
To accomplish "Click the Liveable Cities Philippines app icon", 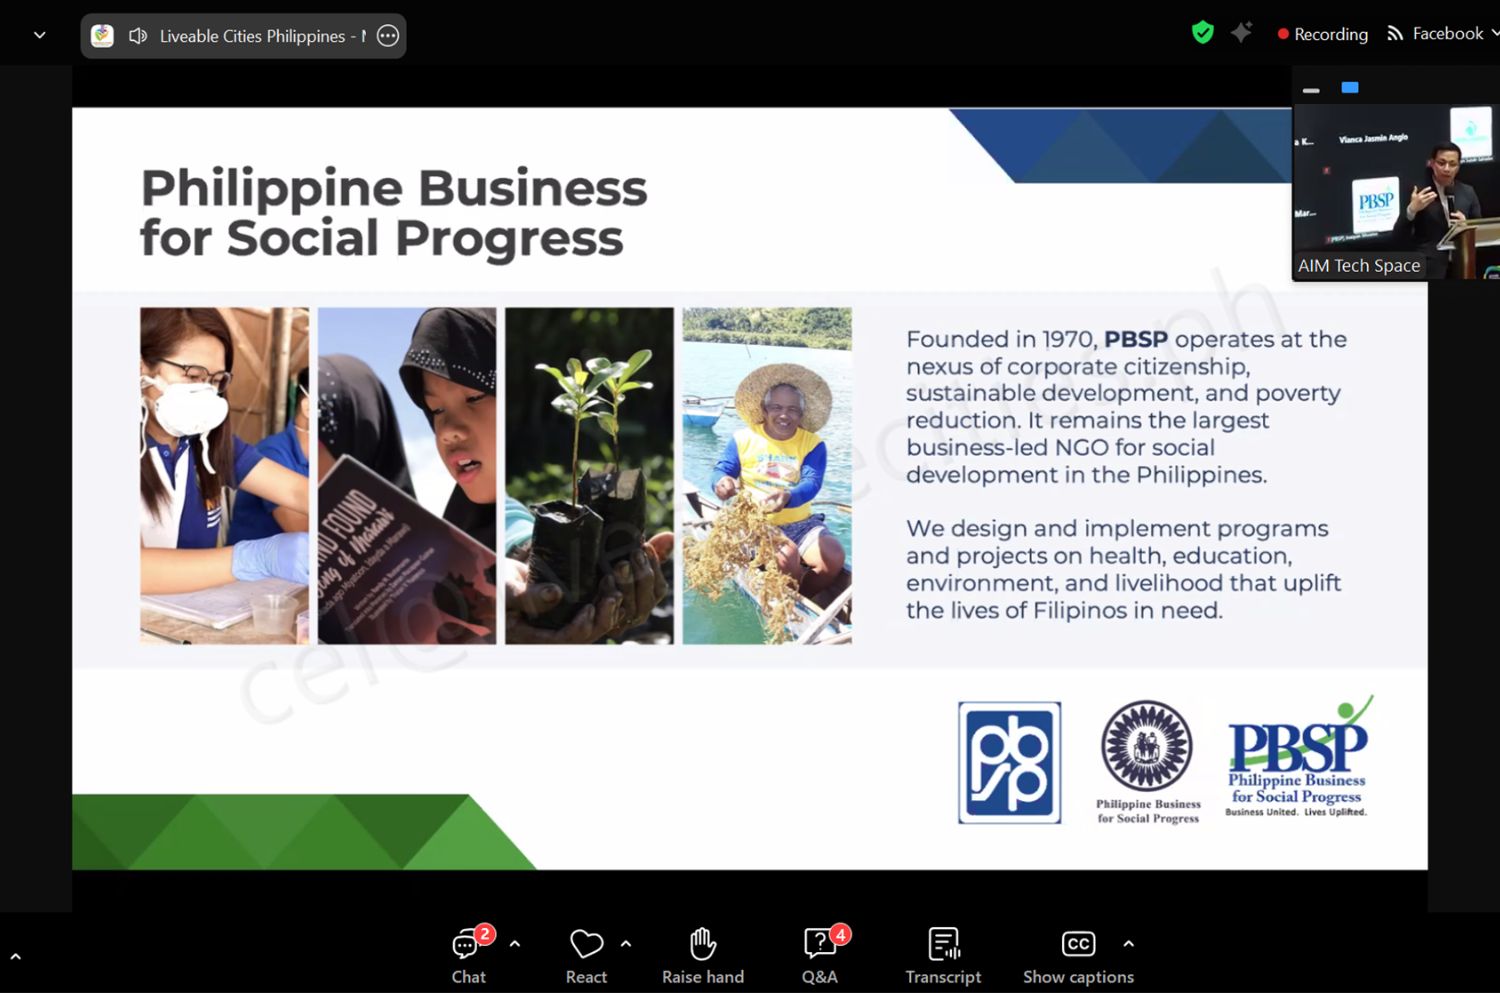I will [102, 36].
